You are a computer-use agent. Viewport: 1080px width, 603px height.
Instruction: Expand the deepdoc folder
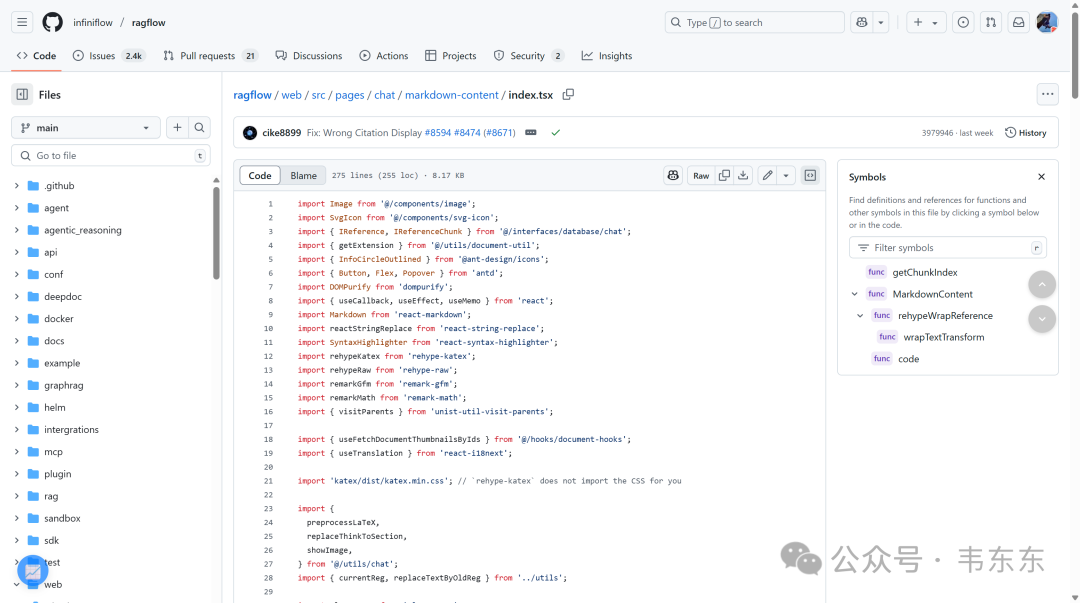(x=17, y=296)
